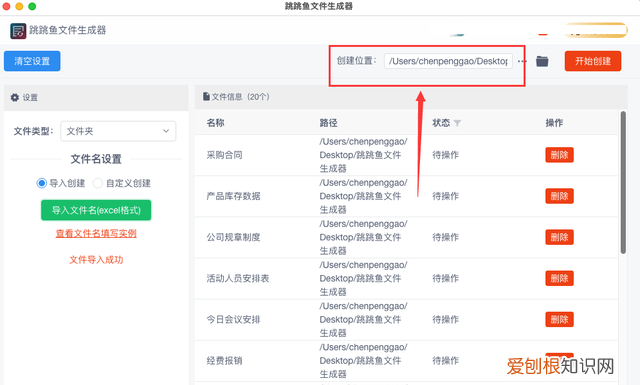The width and height of the screenshot is (640, 385).
Task: Click the 待操作 status in 采购合同 row
Action: (446, 155)
